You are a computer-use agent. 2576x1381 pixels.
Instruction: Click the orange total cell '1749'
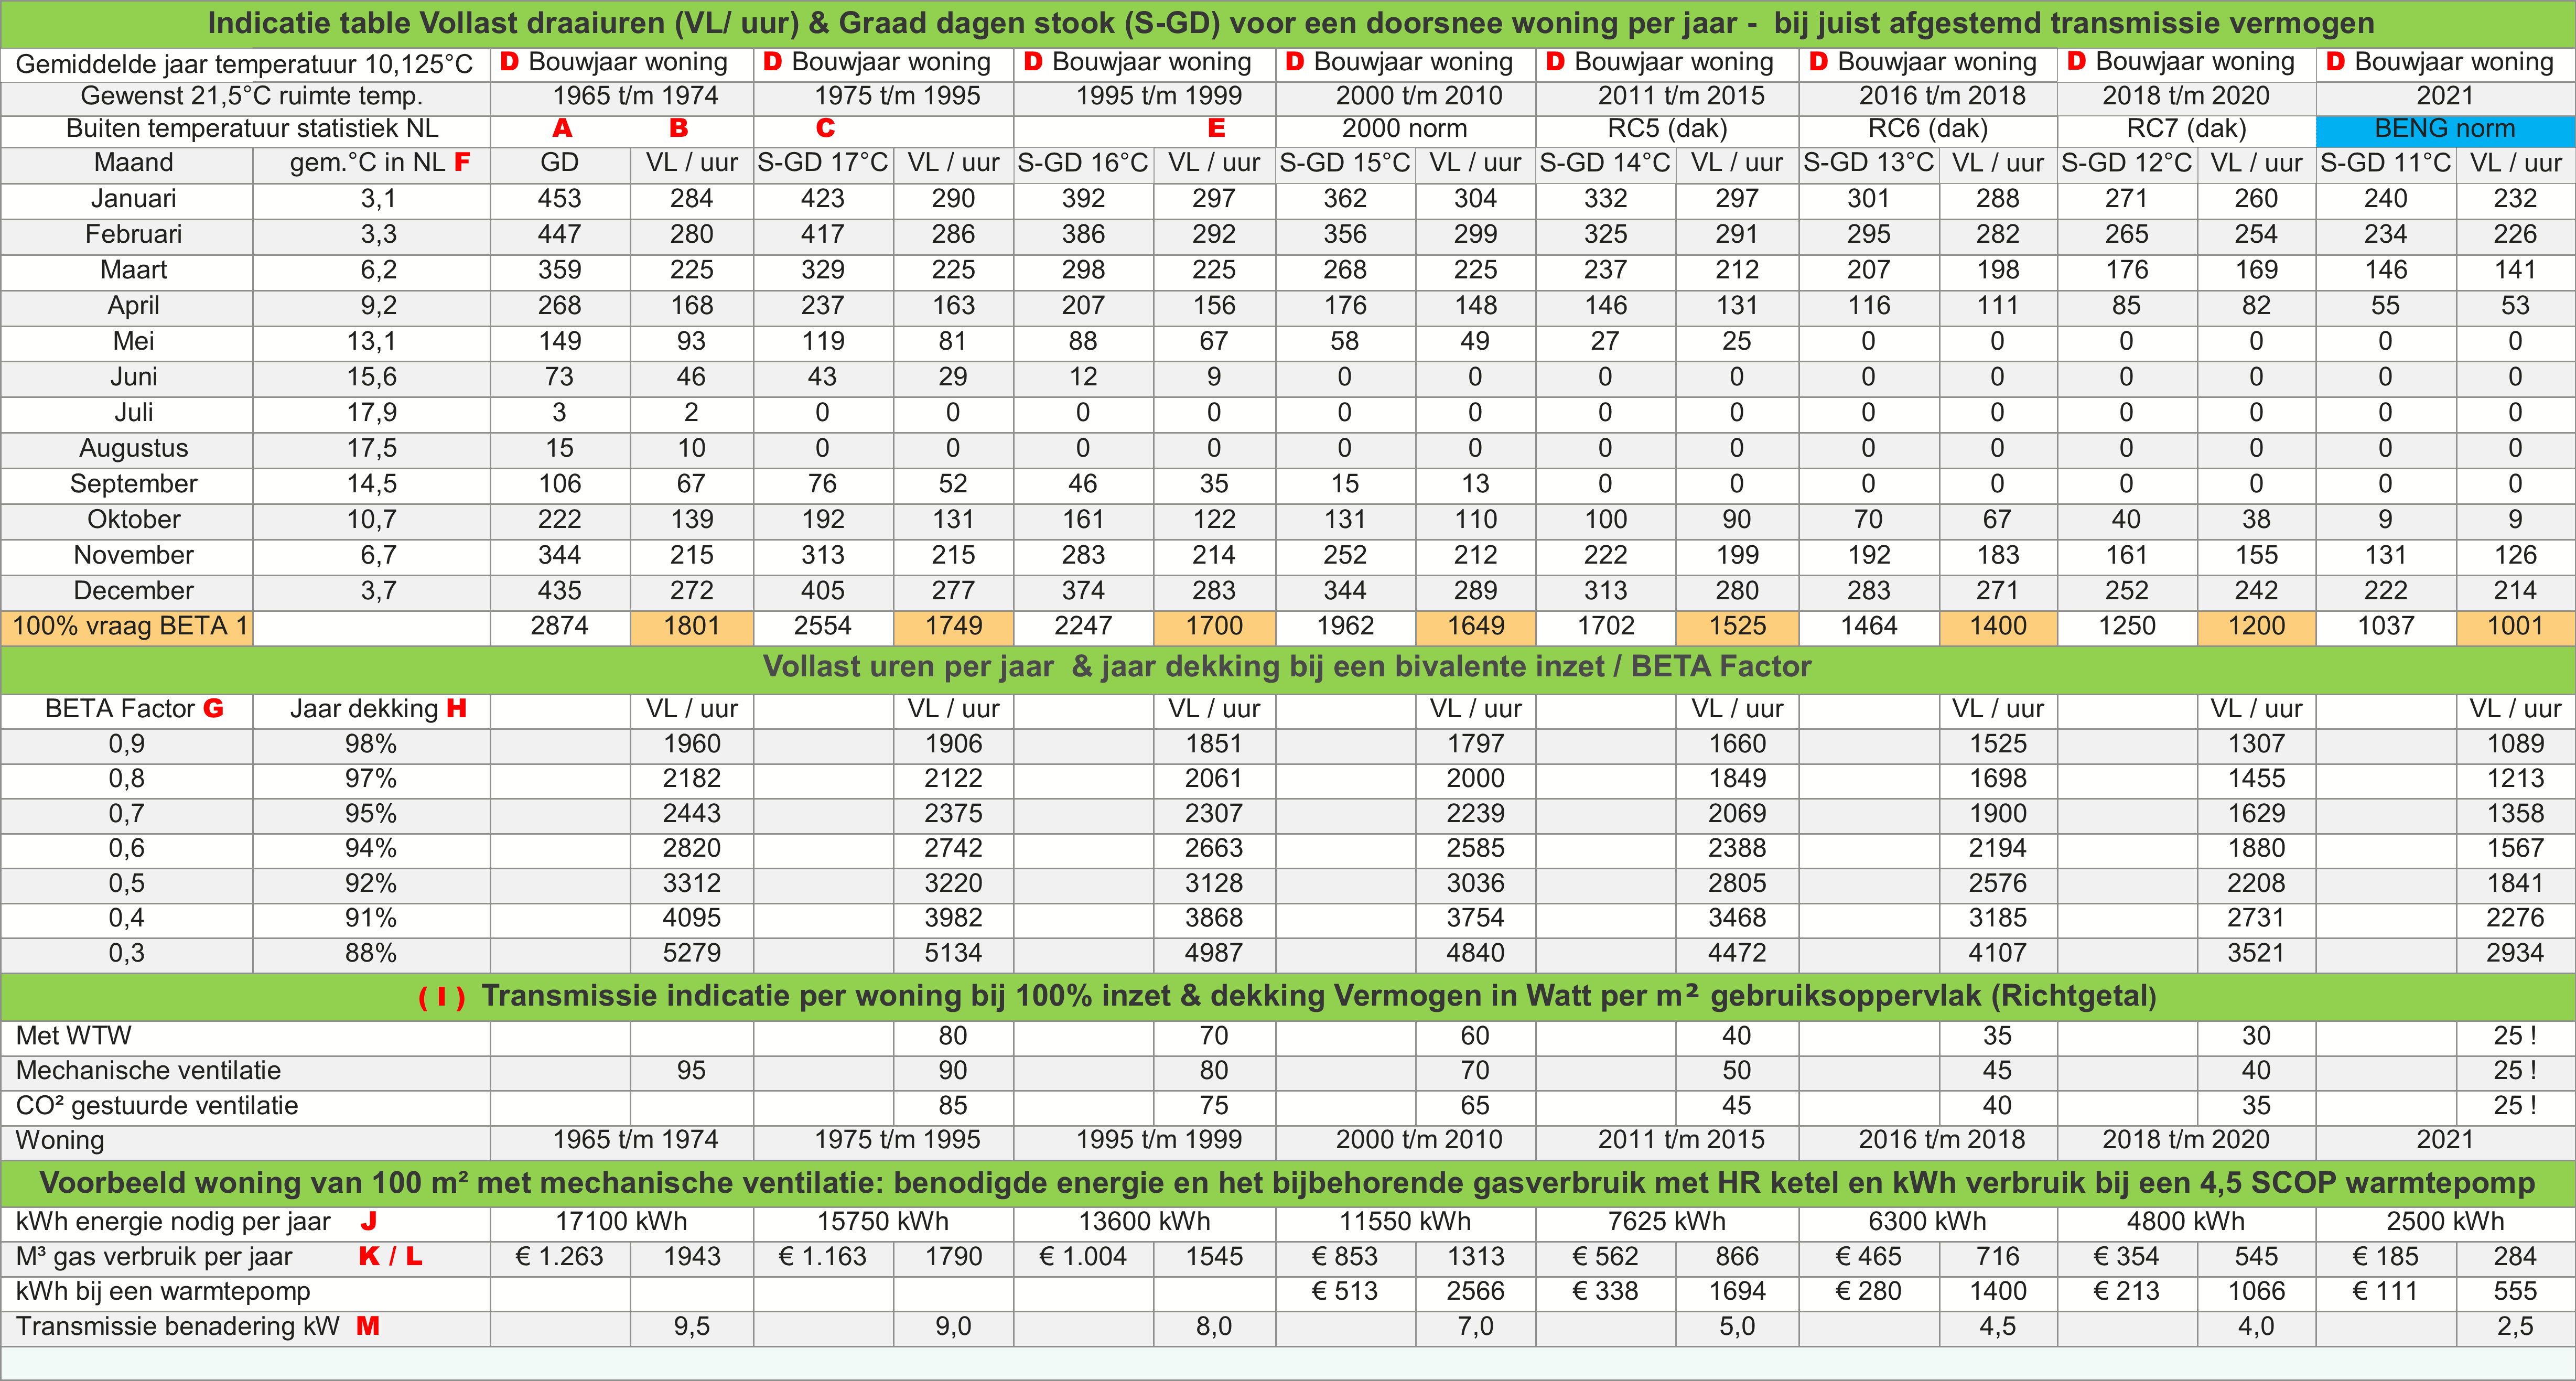(954, 628)
